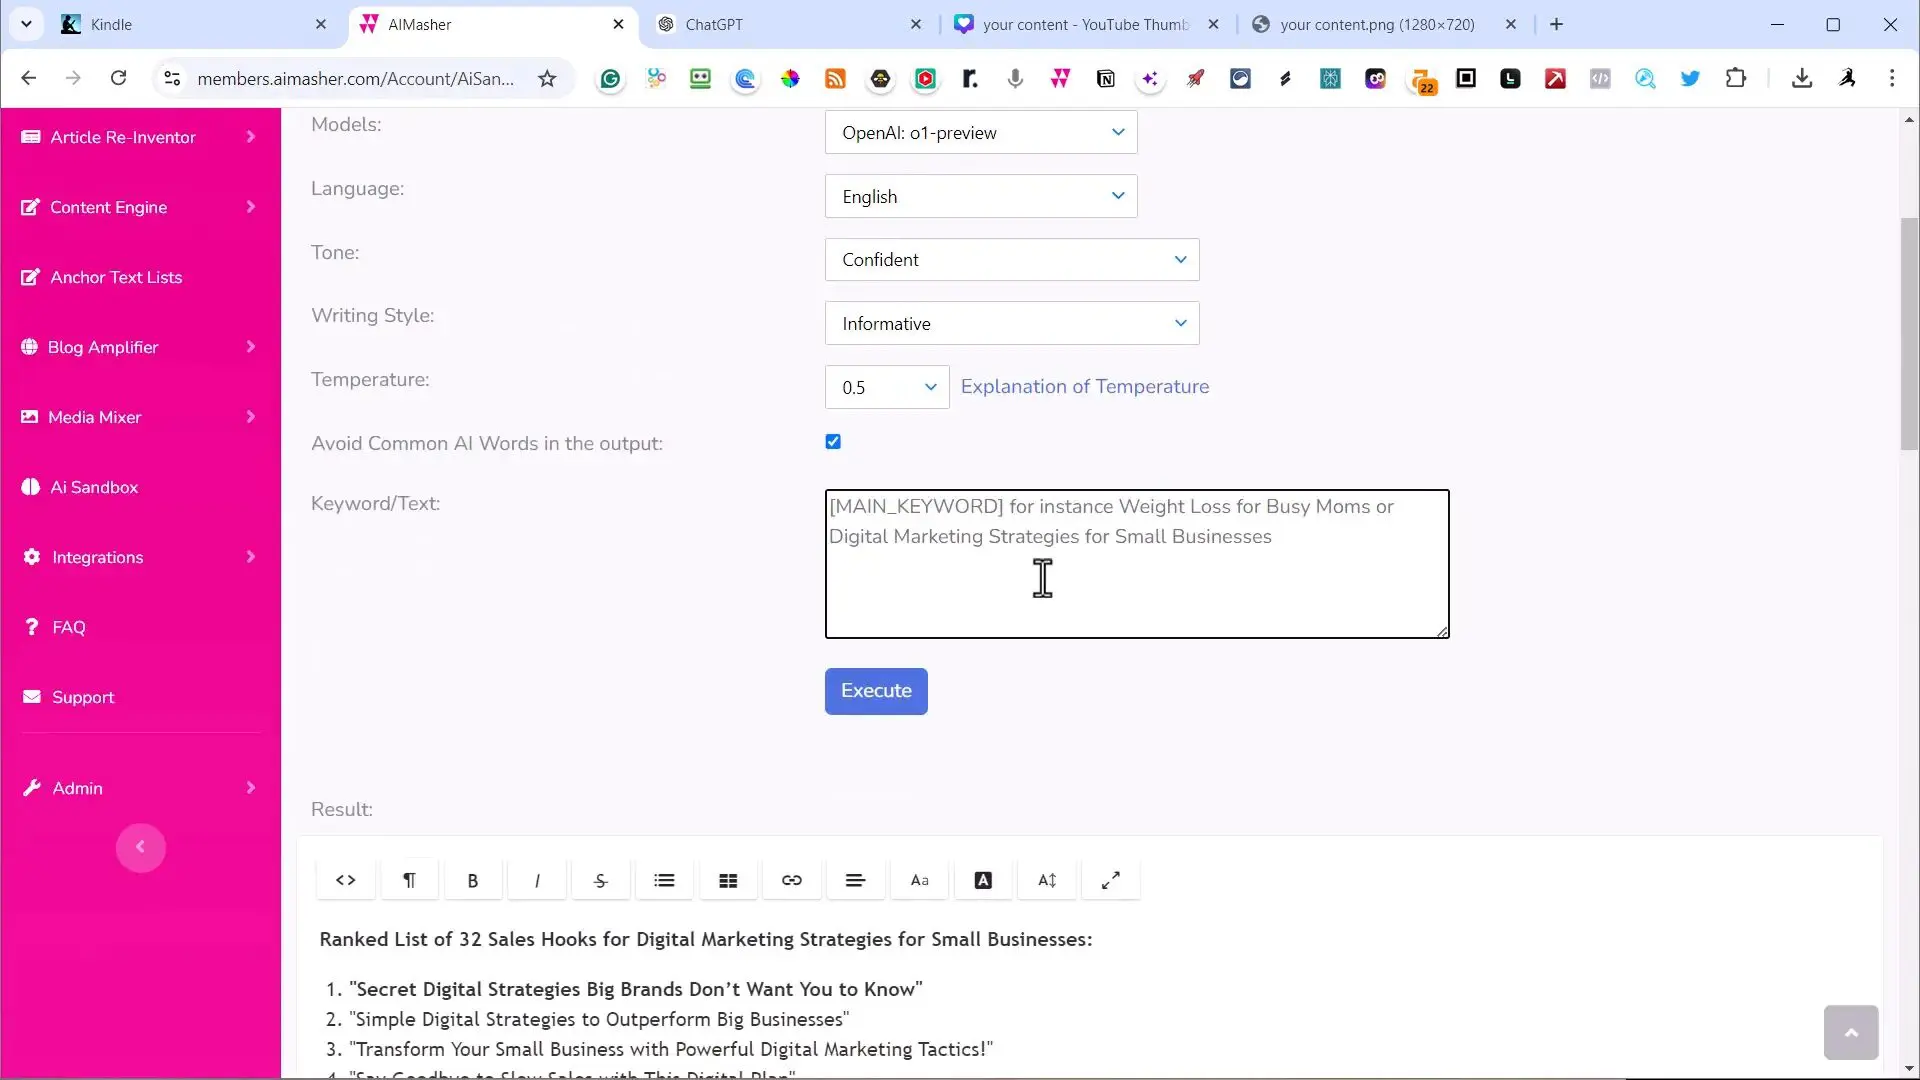Screen dimensions: 1920x1080
Task: Open the Chrome three-dot menu
Action: [1892, 78]
